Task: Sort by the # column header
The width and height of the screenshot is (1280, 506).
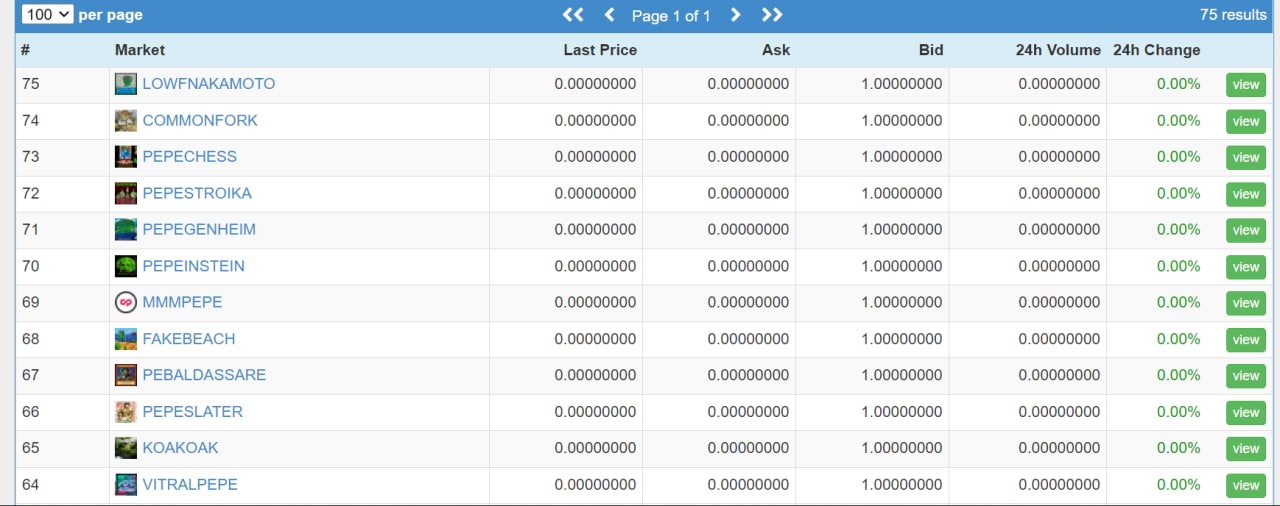Action: click(26, 50)
